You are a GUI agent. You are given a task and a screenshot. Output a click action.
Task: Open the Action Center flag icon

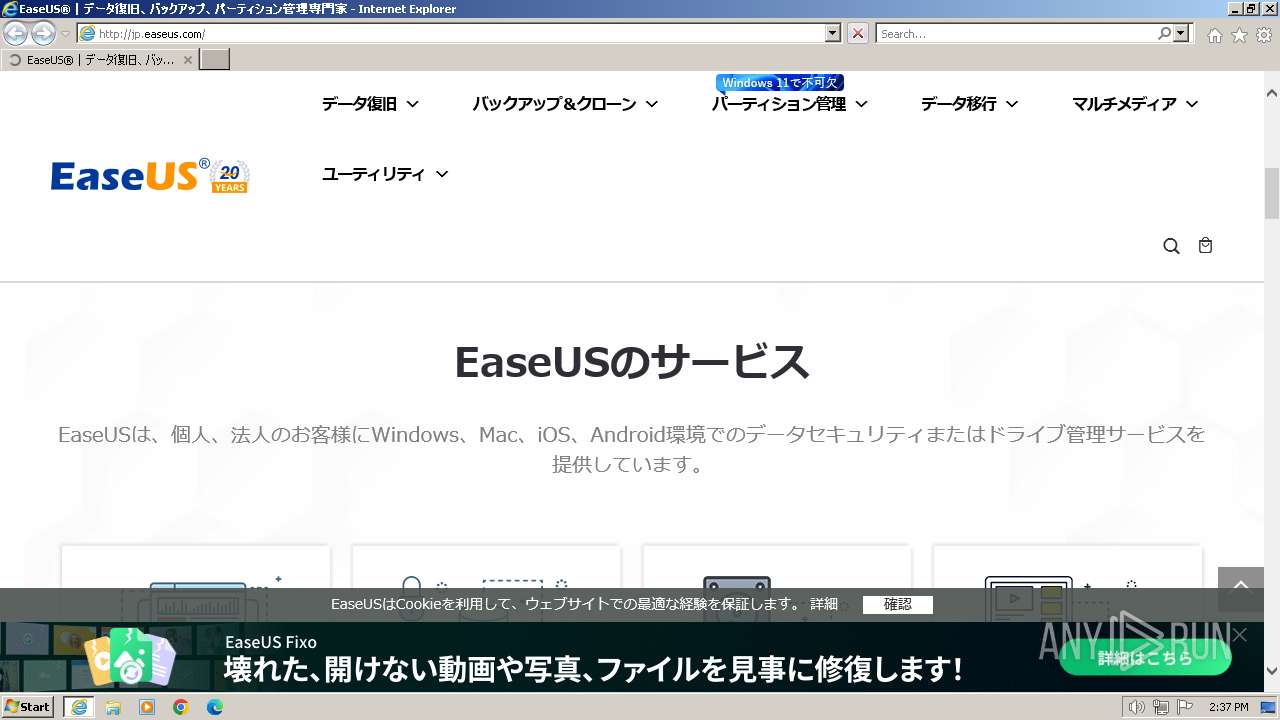(1185, 707)
